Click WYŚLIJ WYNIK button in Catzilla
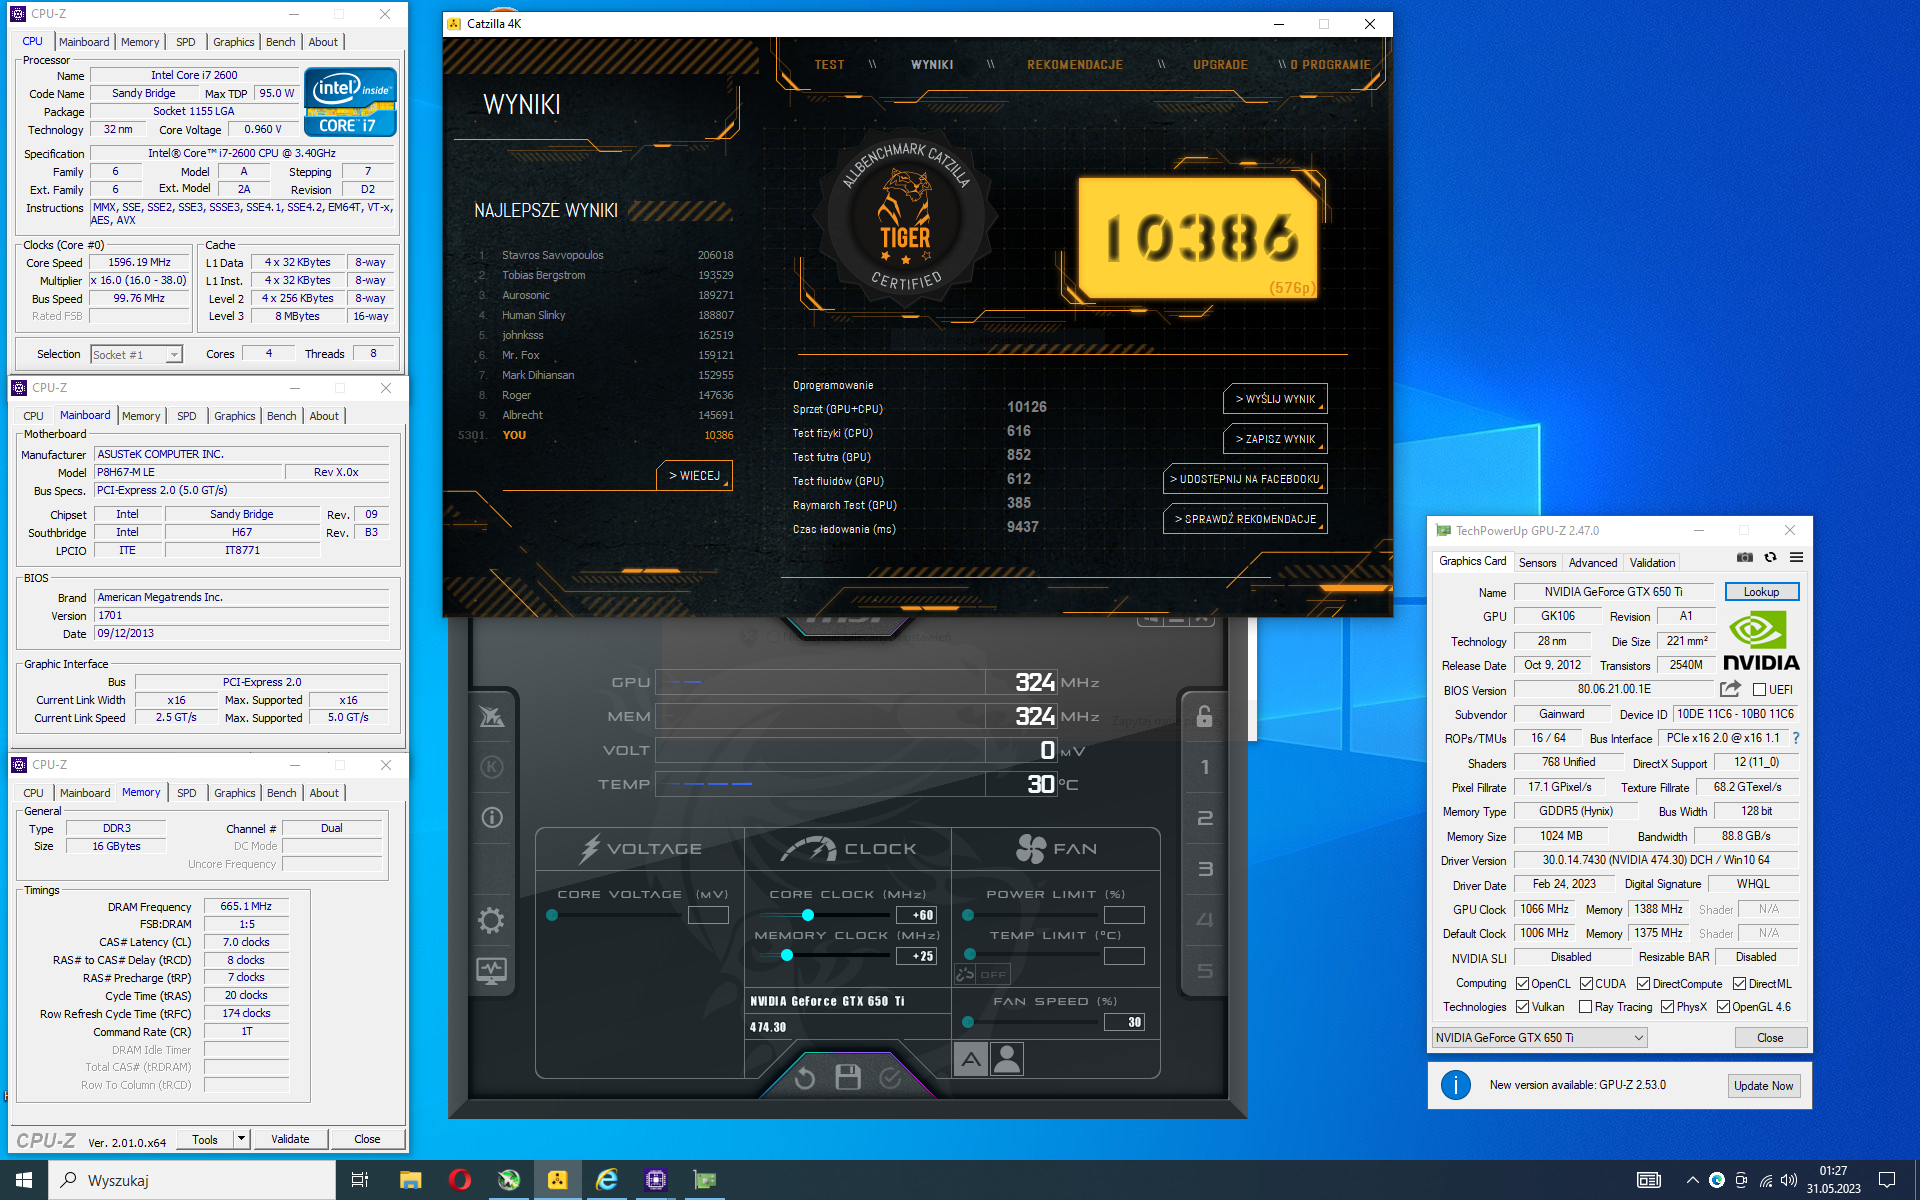Viewport: 1920px width, 1200px height. coord(1275,399)
